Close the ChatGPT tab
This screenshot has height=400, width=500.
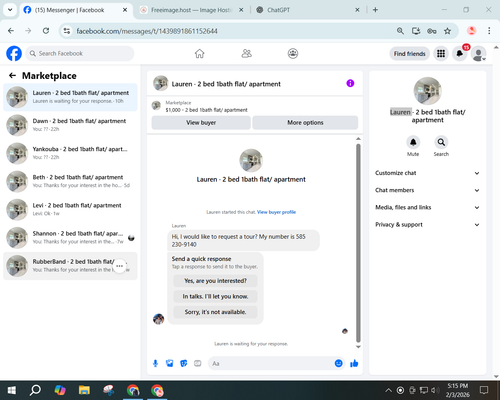[x=357, y=10]
